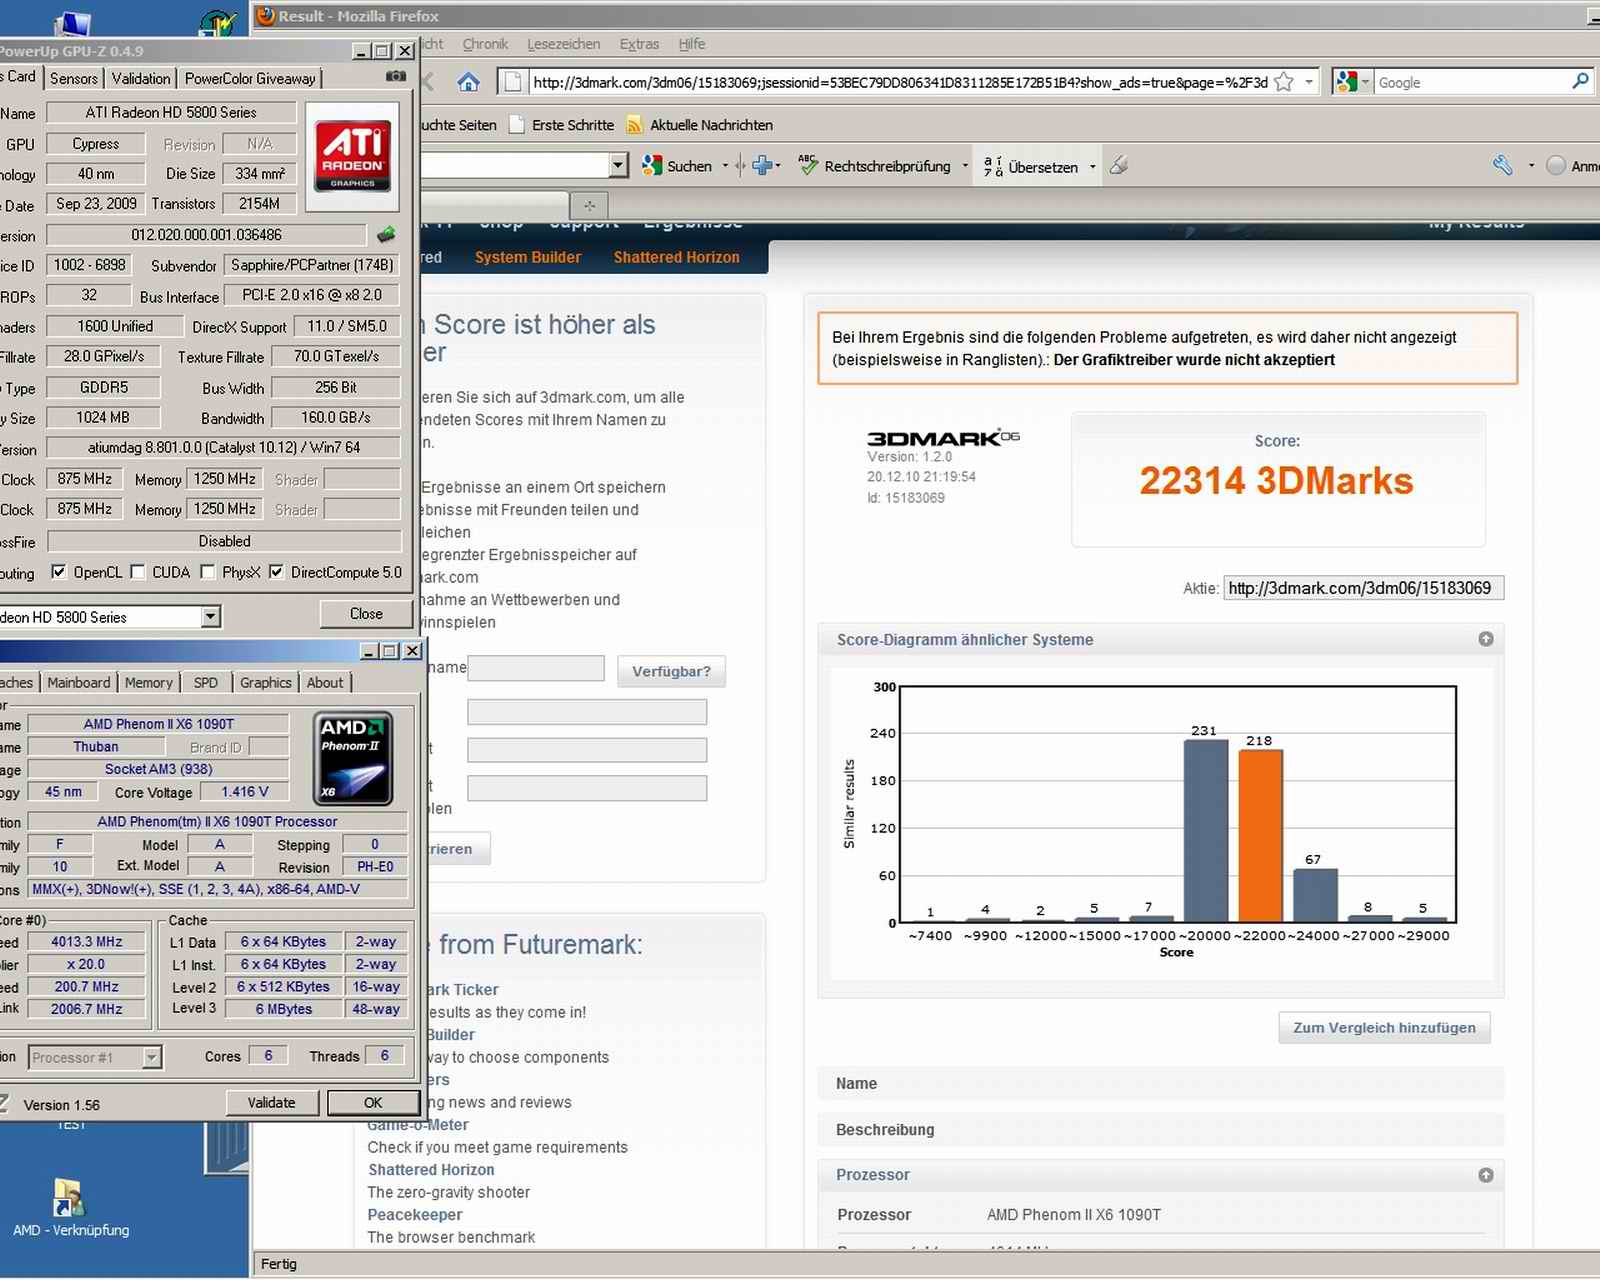Click the magnifier in the Google search box
The width and height of the screenshot is (1600, 1280).
(x=1580, y=82)
